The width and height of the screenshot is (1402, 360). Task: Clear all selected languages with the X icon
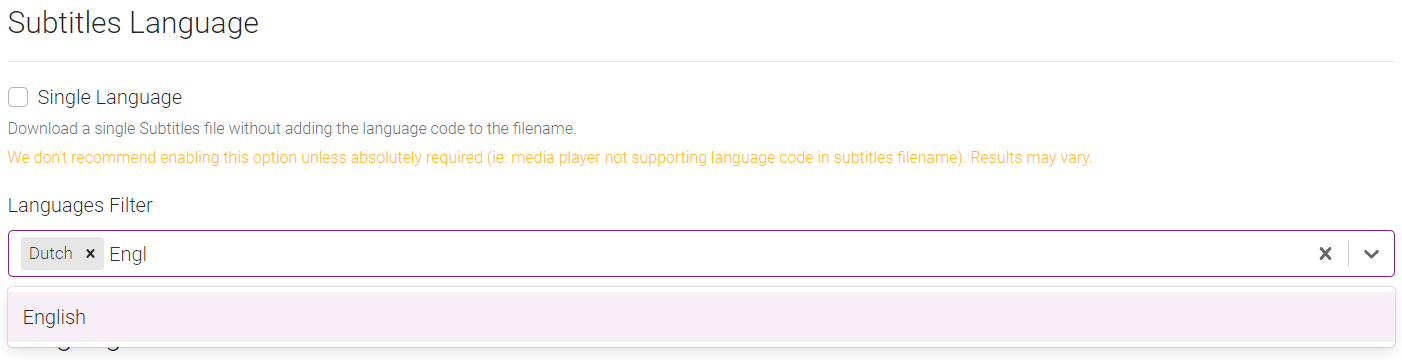click(x=1325, y=254)
